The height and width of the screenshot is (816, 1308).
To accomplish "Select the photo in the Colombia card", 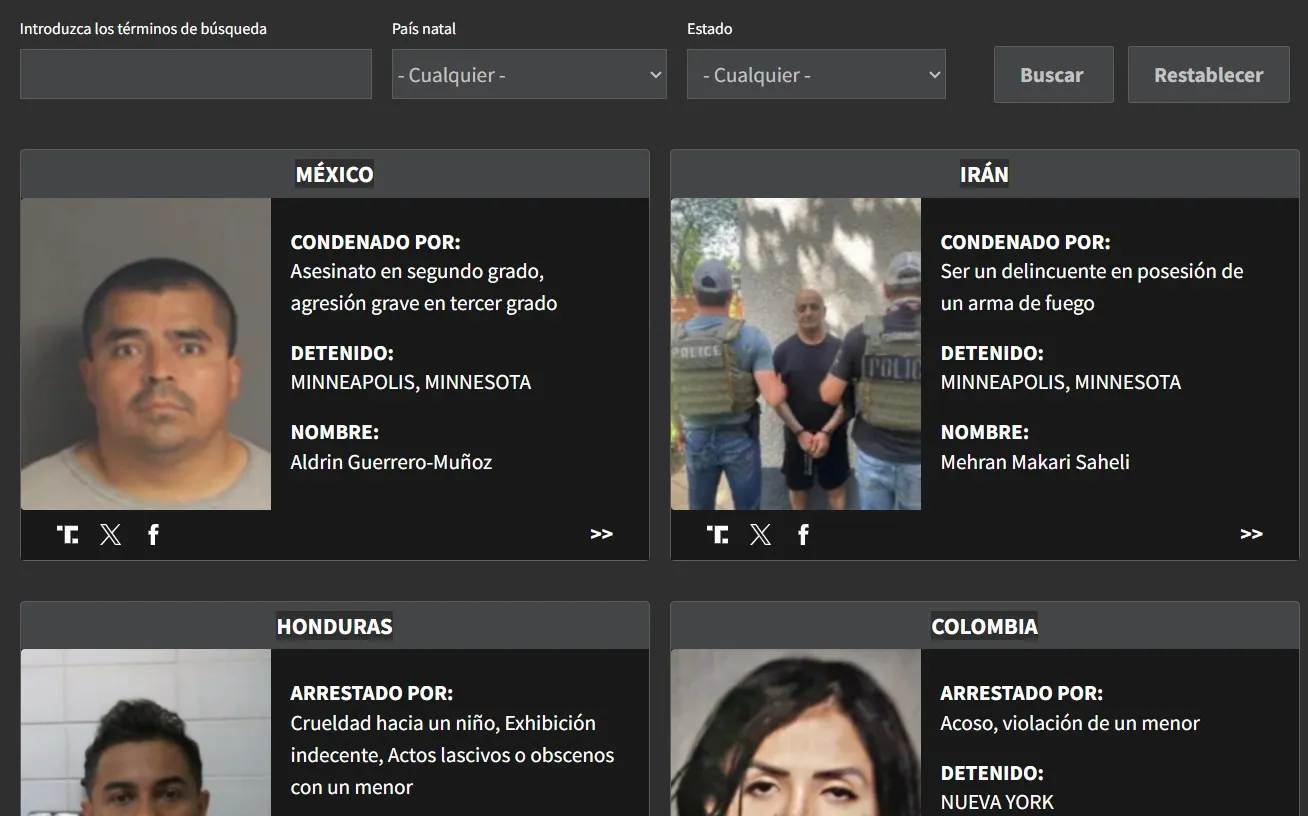I will click(x=796, y=732).
